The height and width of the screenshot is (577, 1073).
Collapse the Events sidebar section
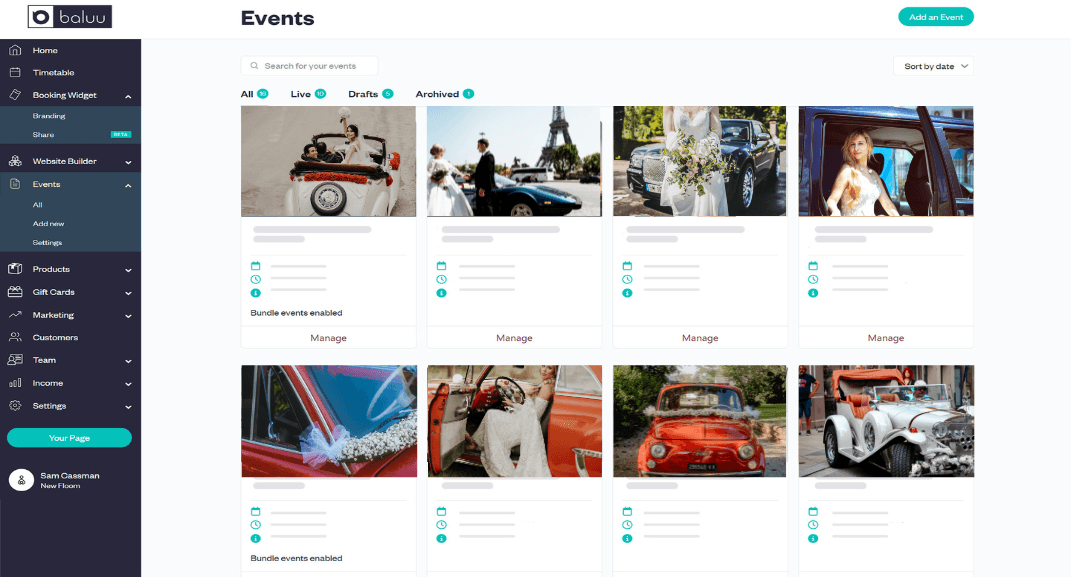tap(128, 185)
